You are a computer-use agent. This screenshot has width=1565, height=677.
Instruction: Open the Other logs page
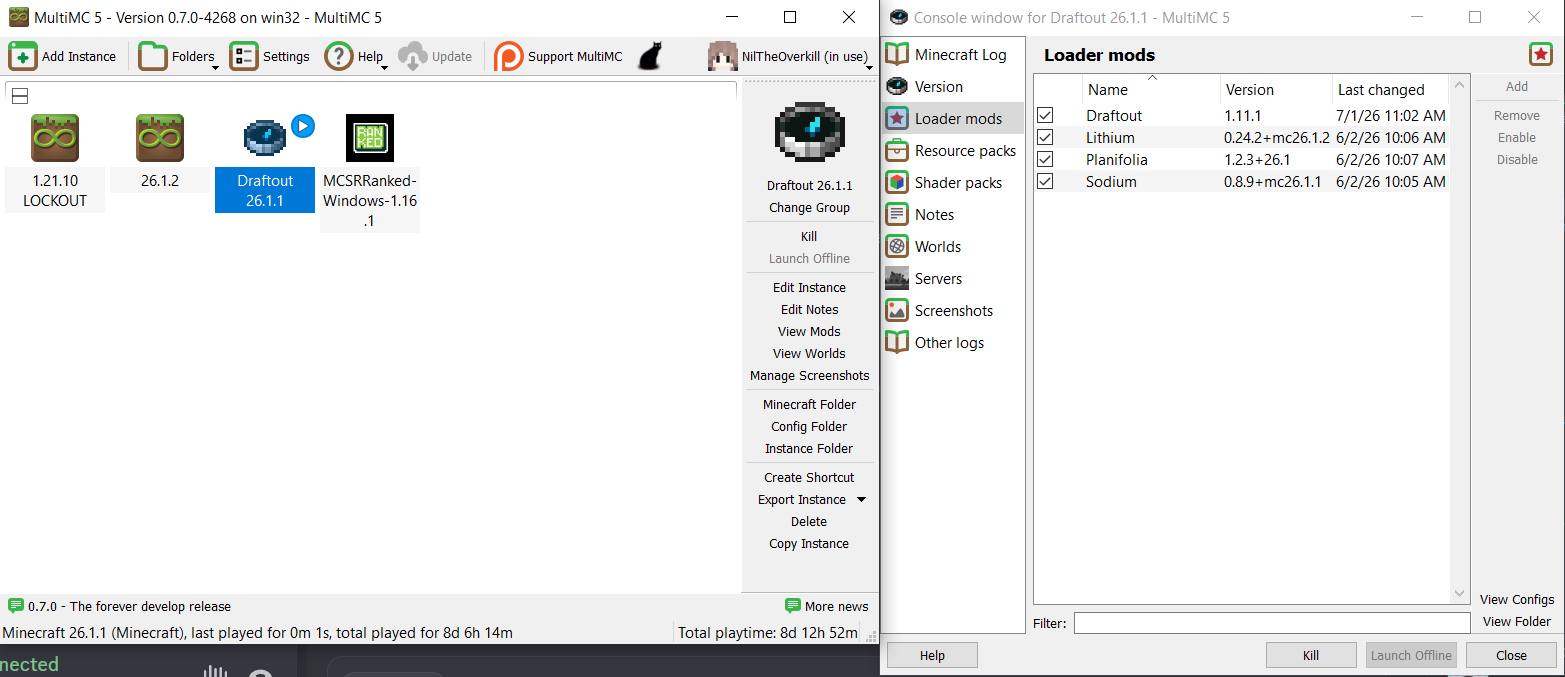953,343
